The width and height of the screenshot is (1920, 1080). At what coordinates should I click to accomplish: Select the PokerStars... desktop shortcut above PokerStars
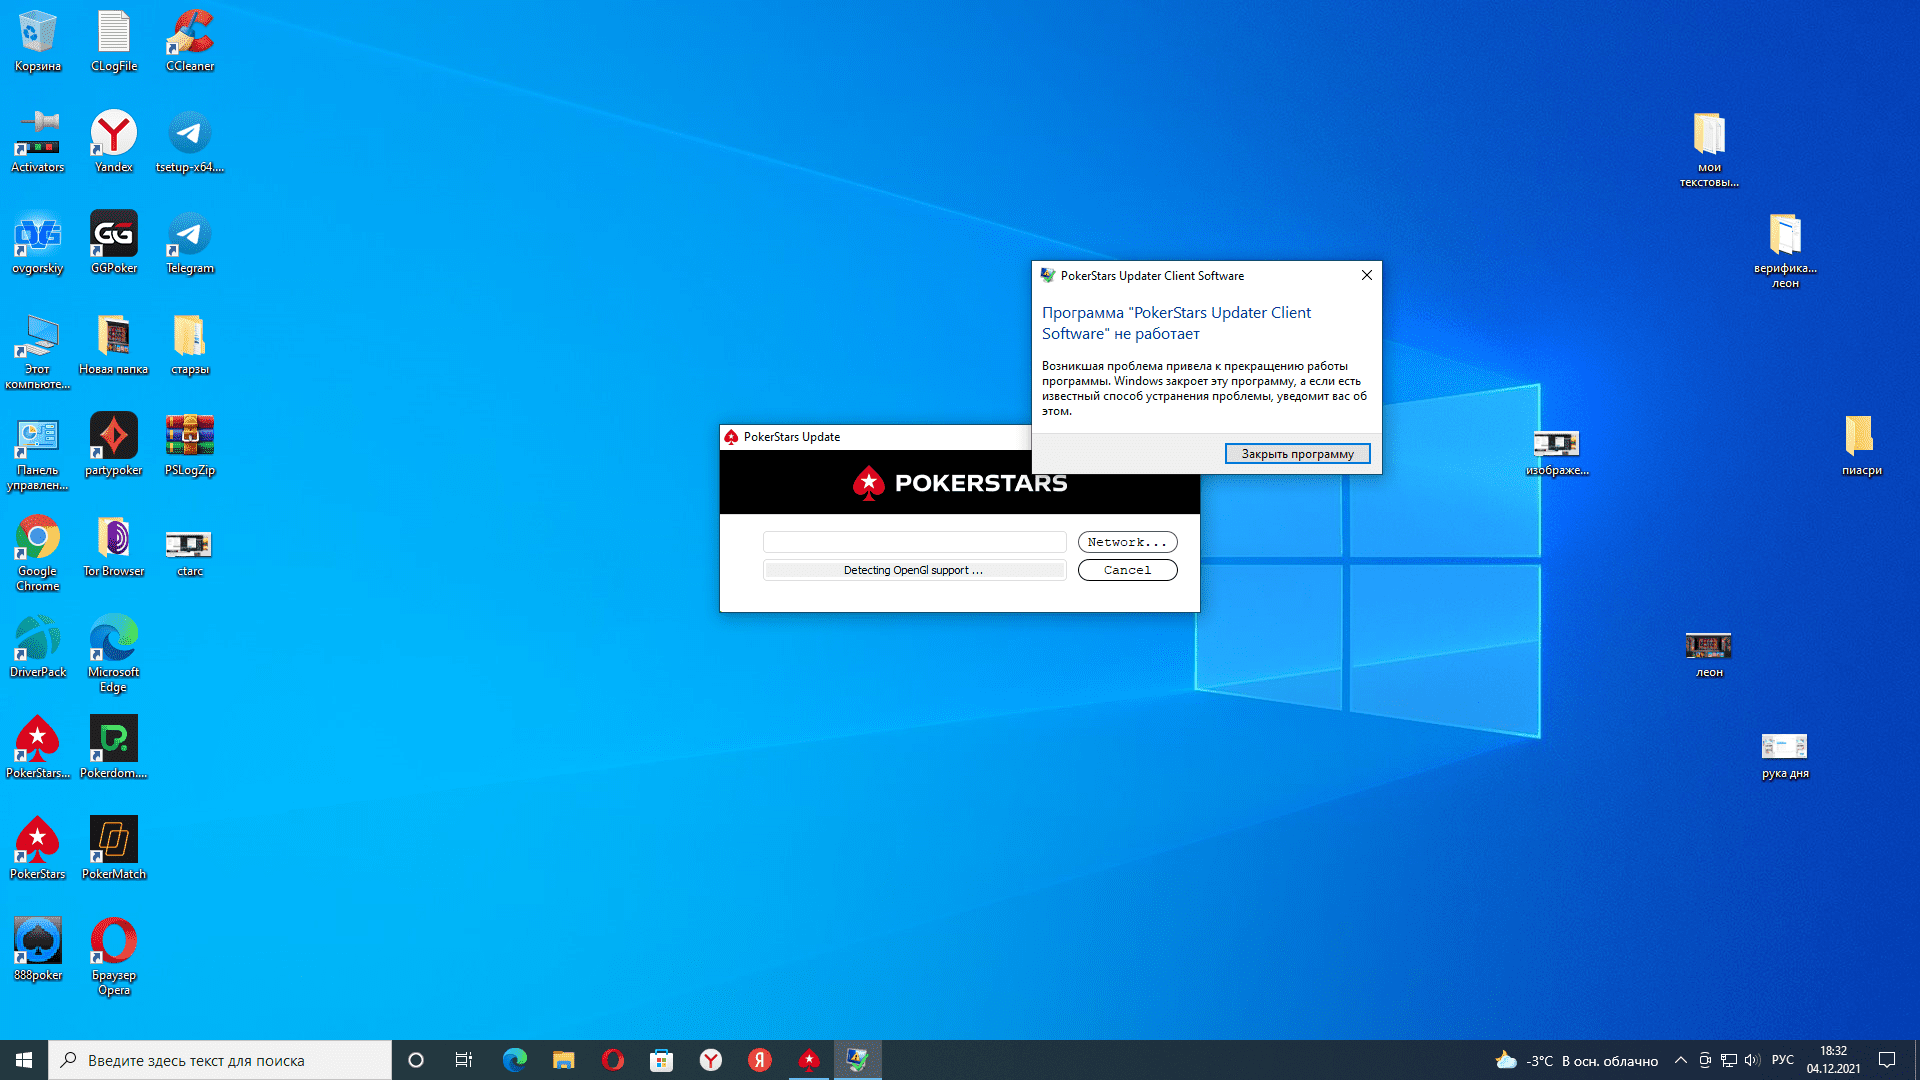[38, 749]
